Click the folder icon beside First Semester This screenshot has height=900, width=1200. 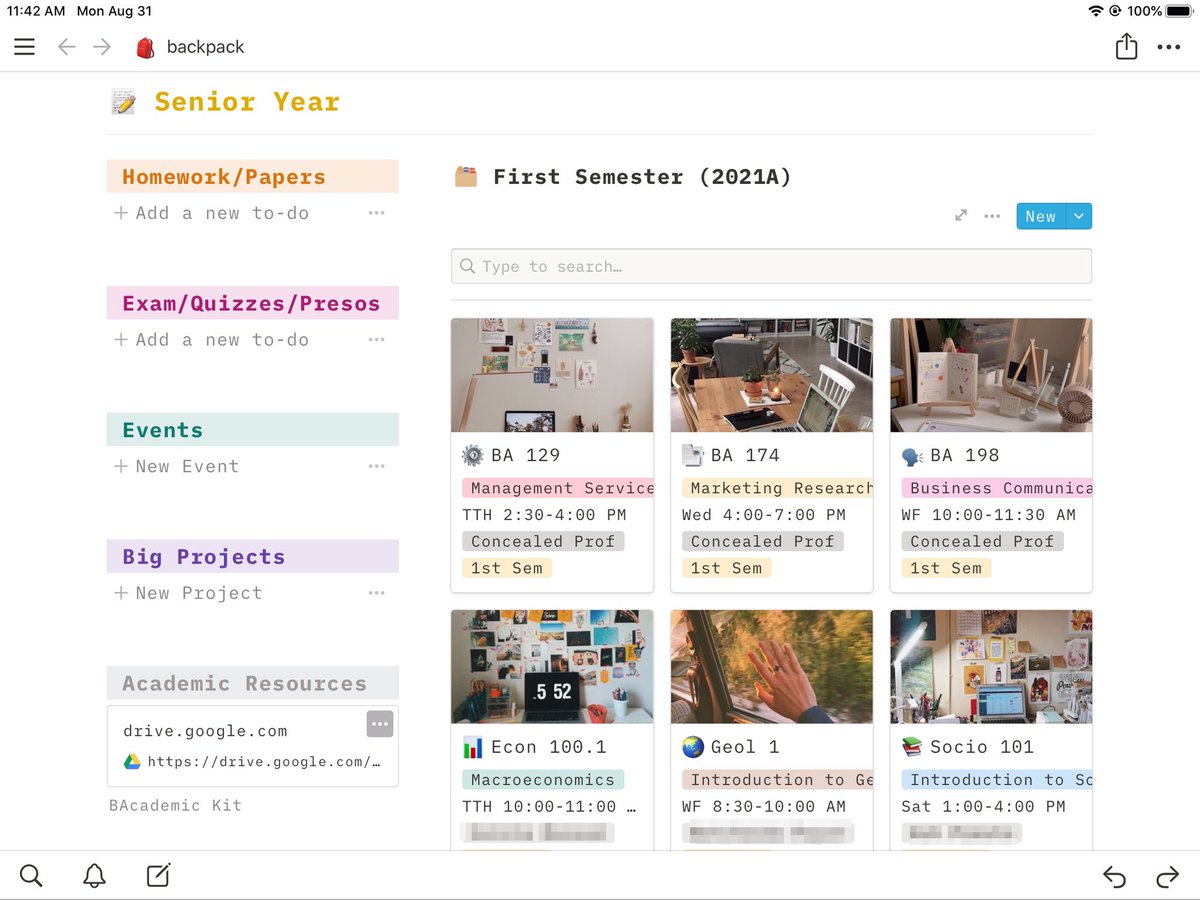(x=466, y=177)
